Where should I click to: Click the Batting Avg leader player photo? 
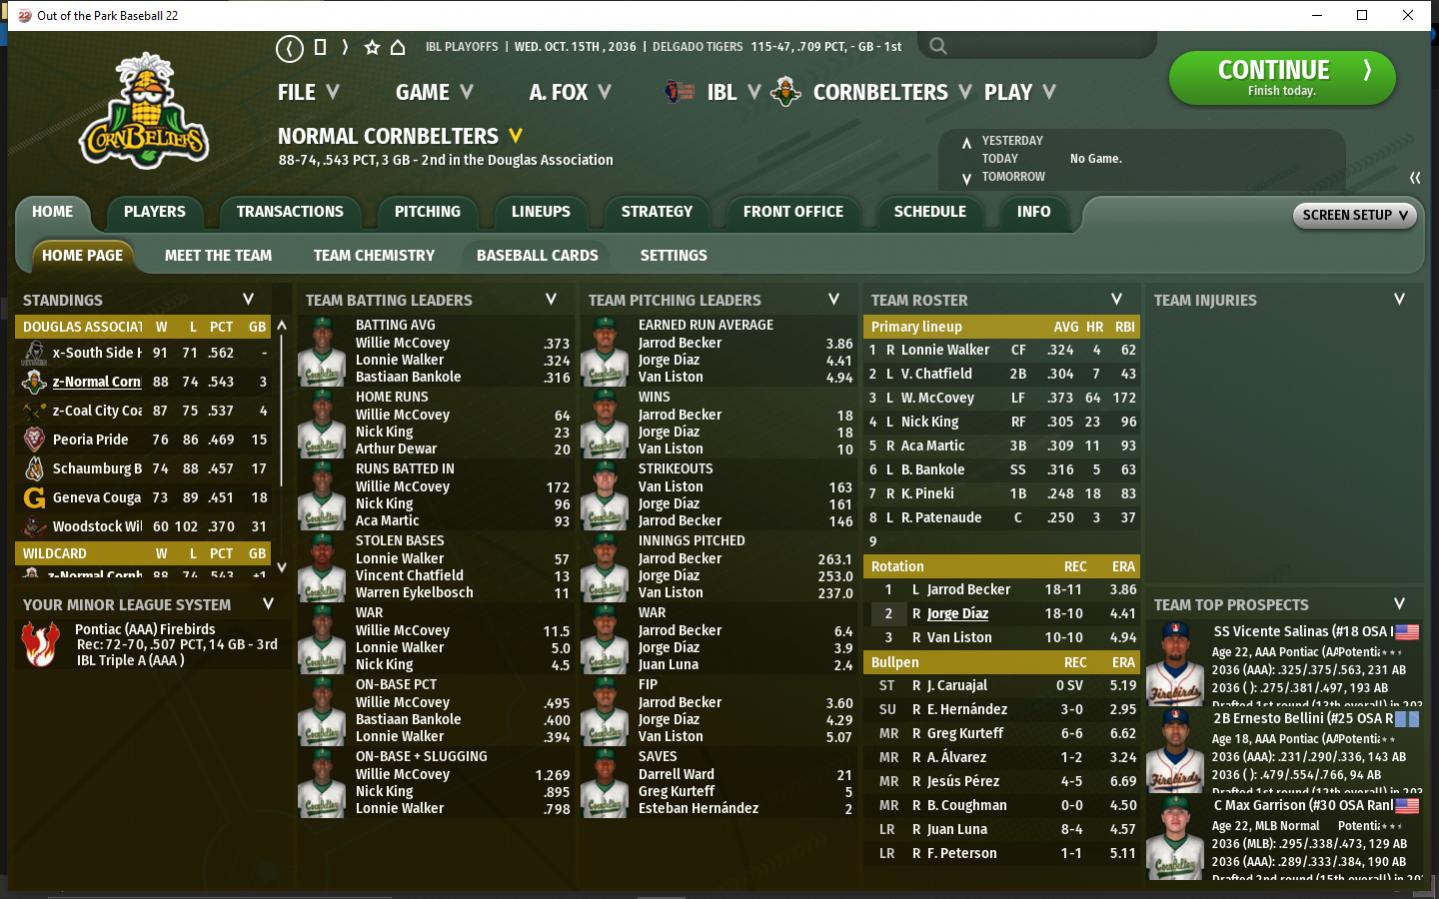[x=322, y=351]
